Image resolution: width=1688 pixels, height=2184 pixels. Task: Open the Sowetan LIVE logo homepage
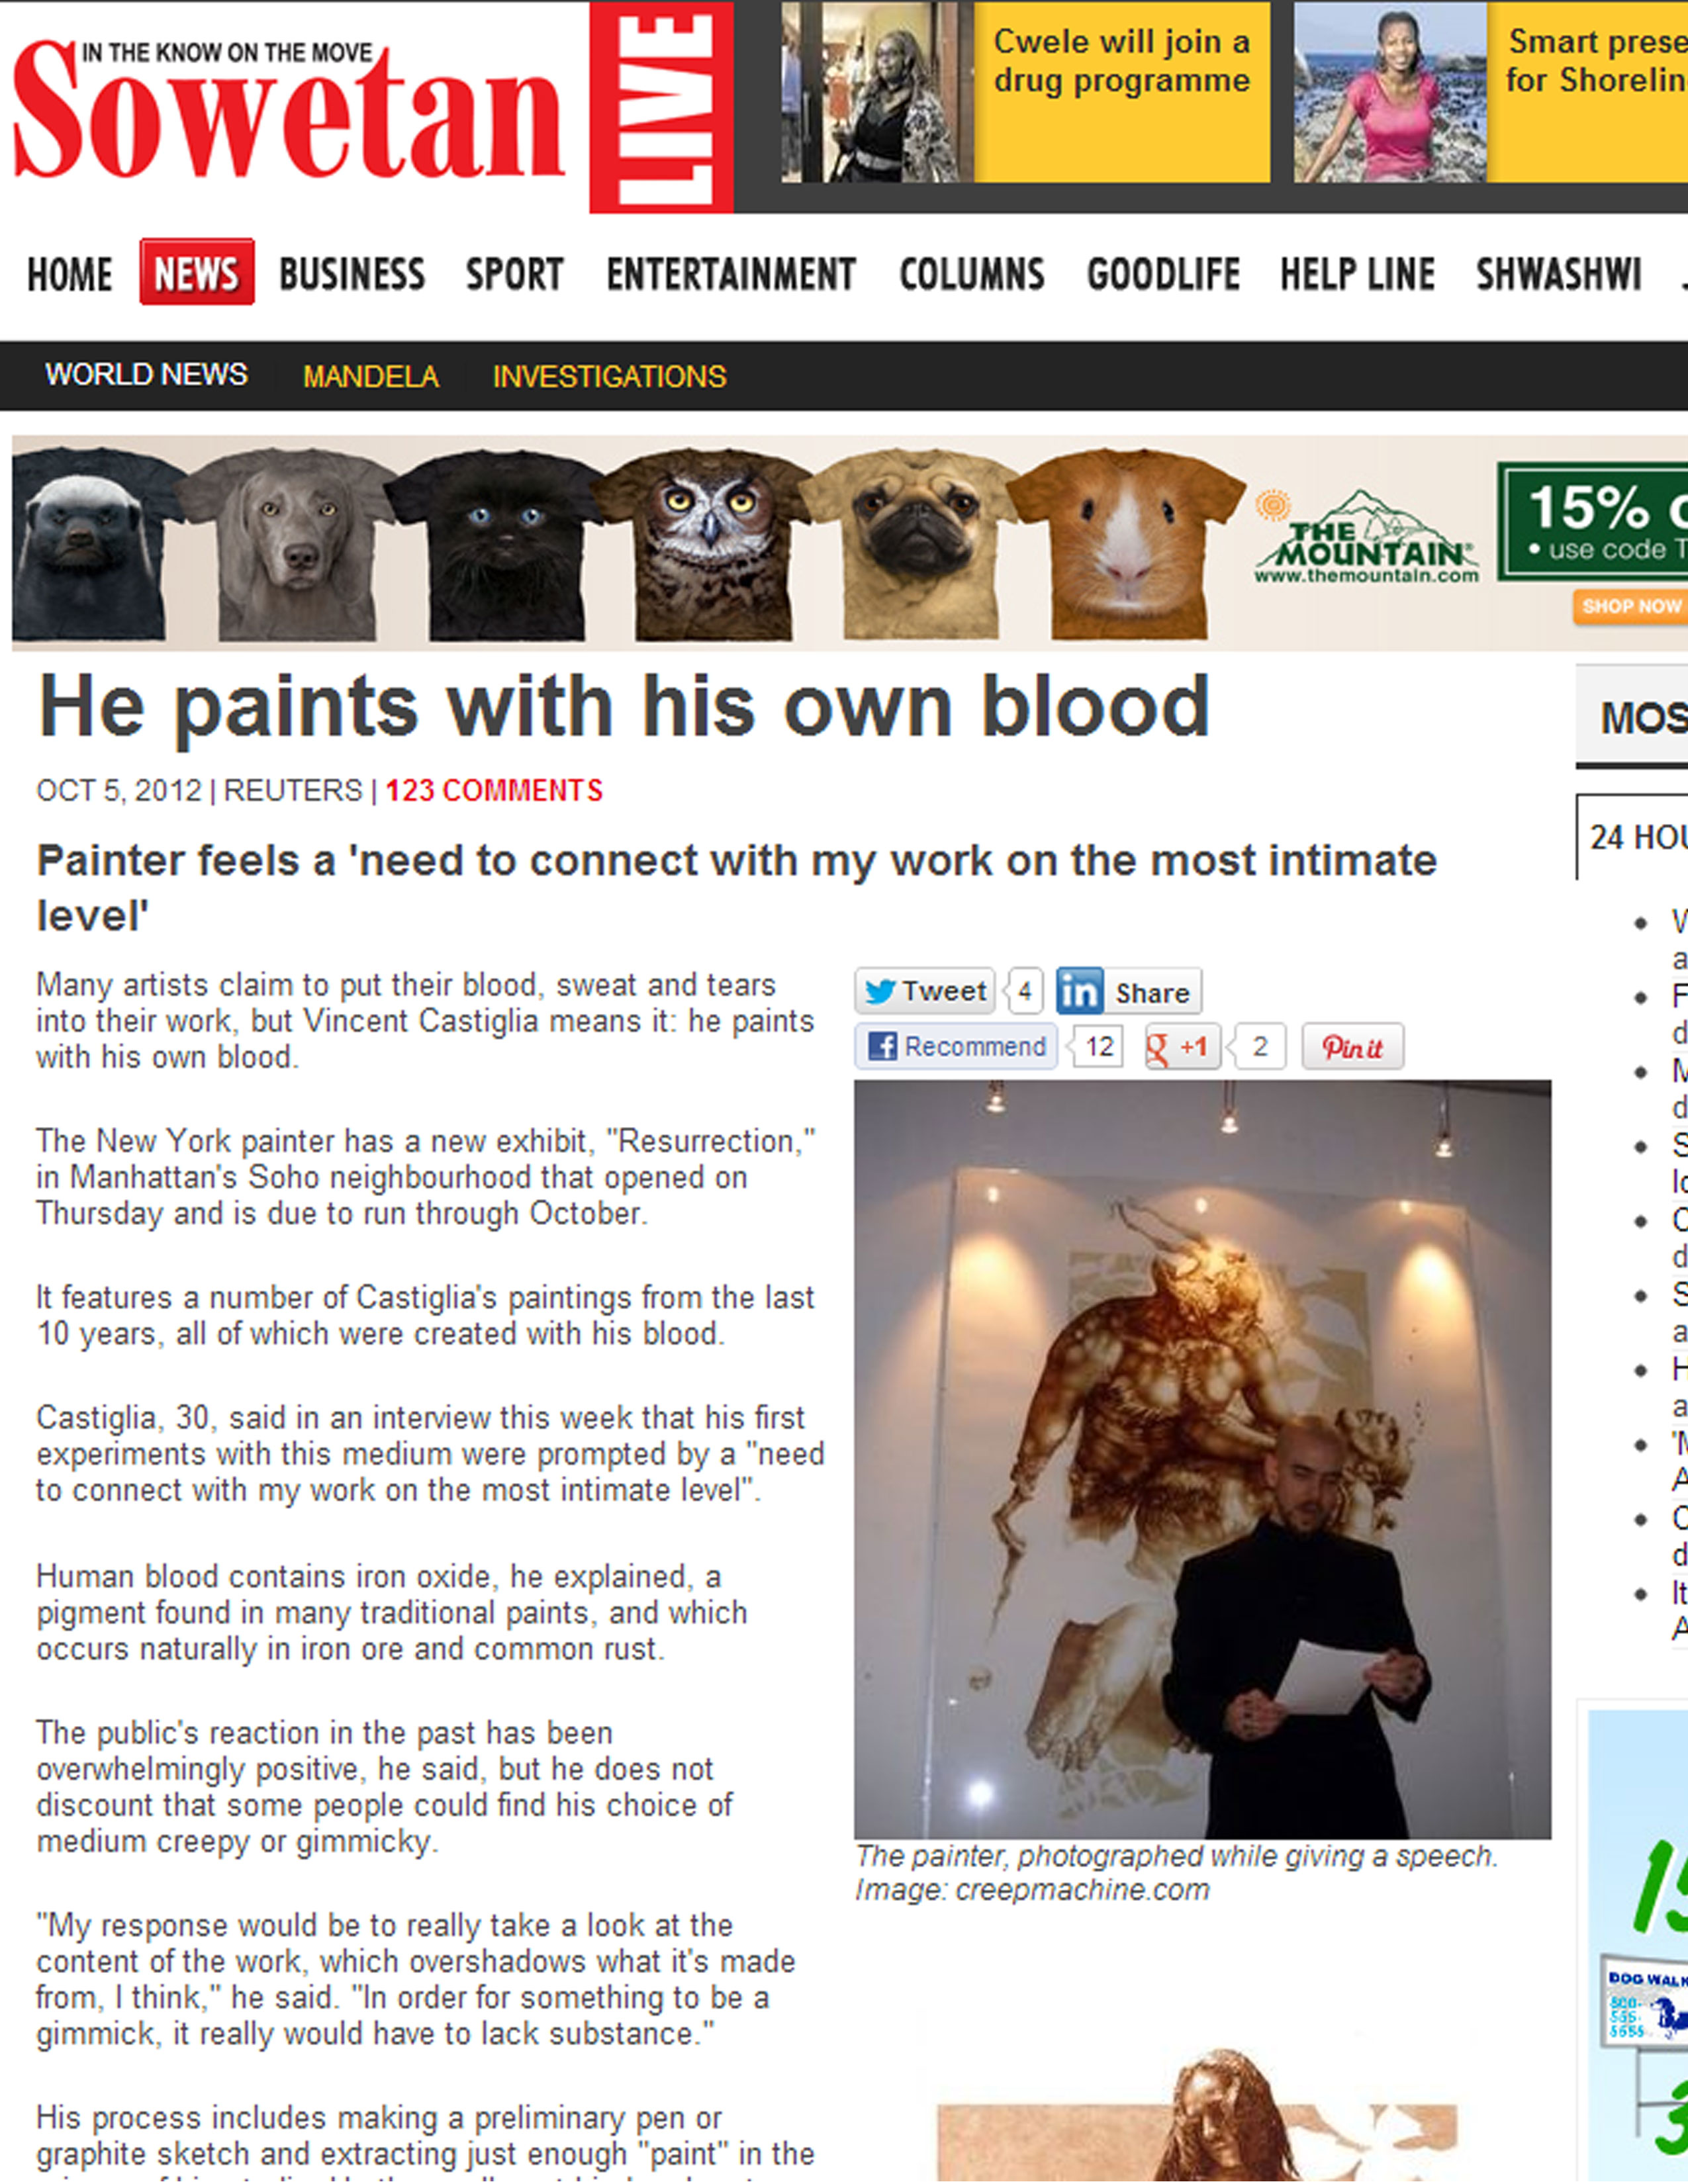(x=372, y=108)
